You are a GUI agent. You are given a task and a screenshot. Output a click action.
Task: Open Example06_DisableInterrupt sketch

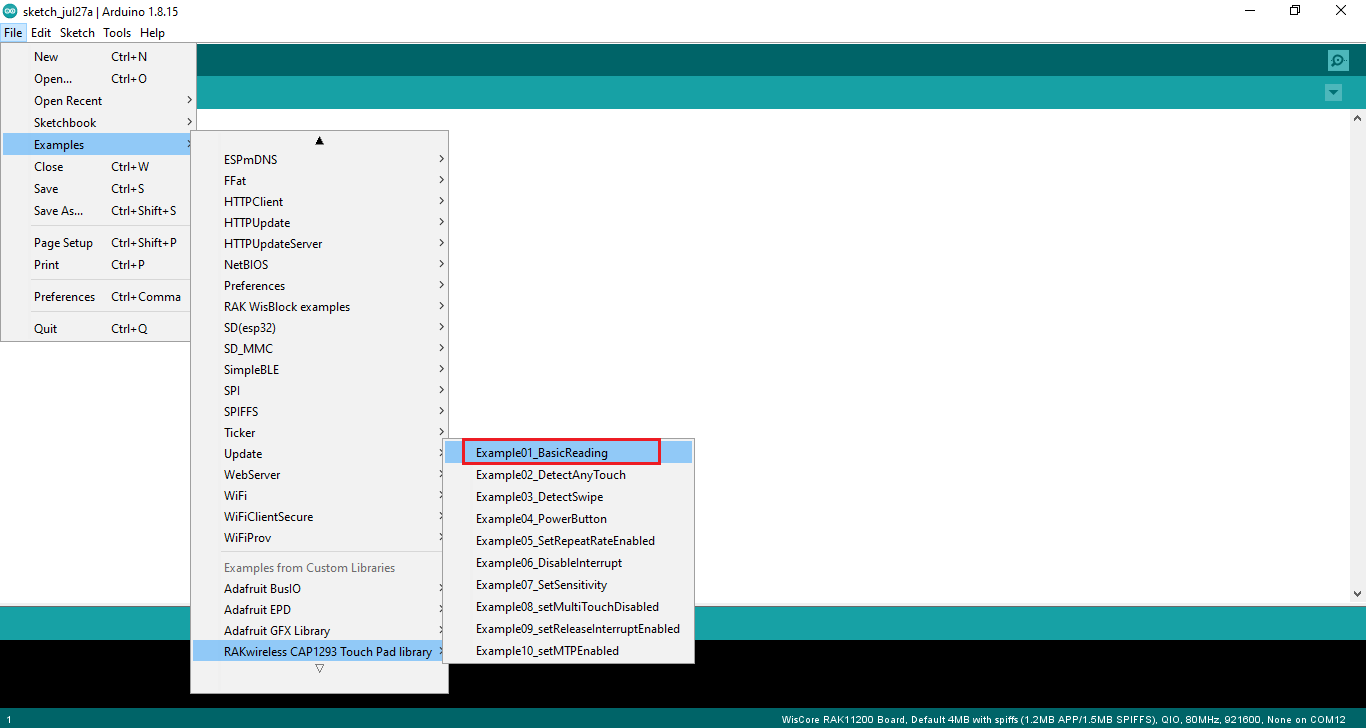point(568,563)
